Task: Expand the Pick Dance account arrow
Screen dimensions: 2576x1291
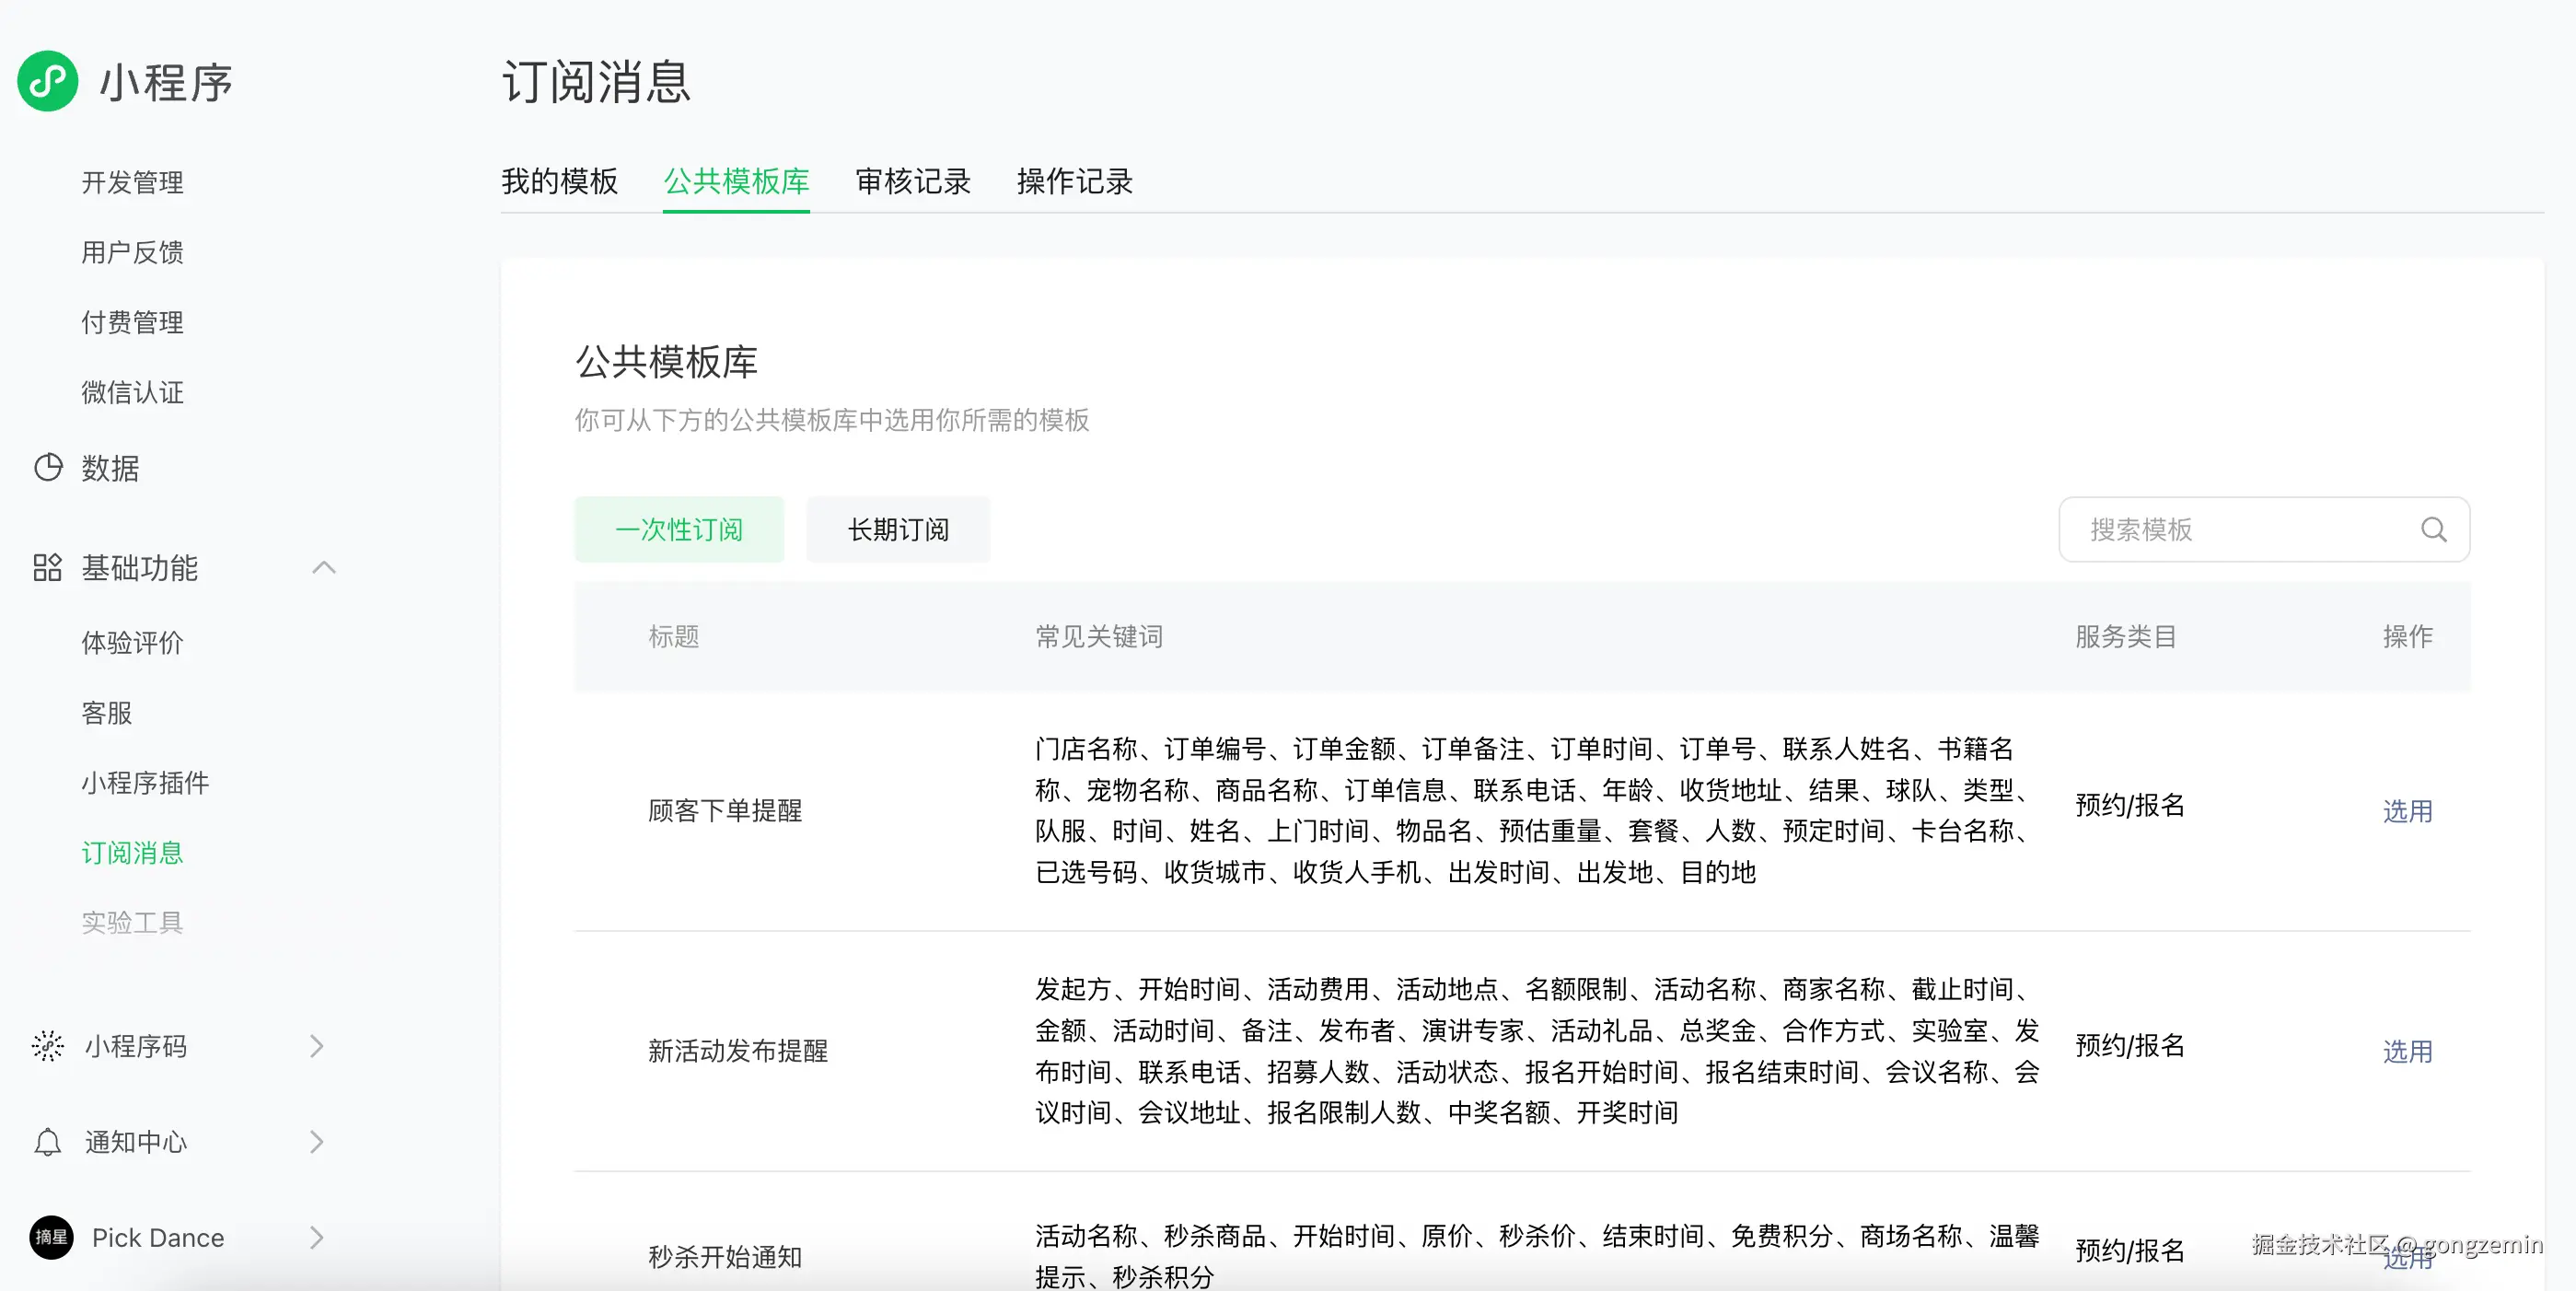Action: (317, 1237)
